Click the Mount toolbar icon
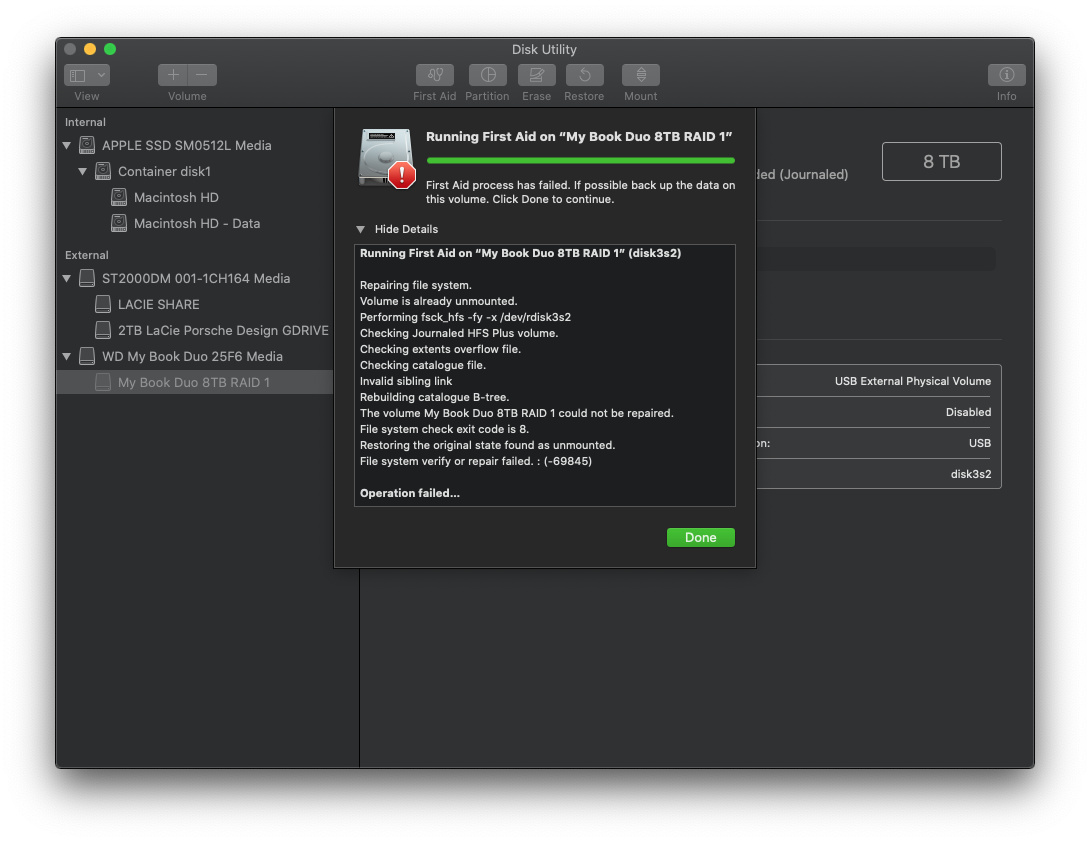1090x842 pixels. [x=641, y=74]
